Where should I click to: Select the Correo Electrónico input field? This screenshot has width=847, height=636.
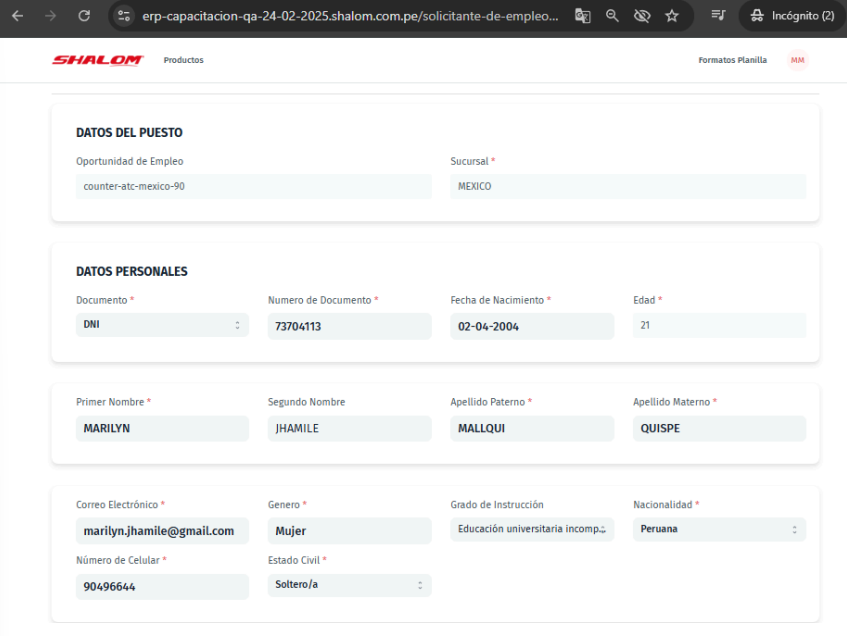[x=162, y=531]
